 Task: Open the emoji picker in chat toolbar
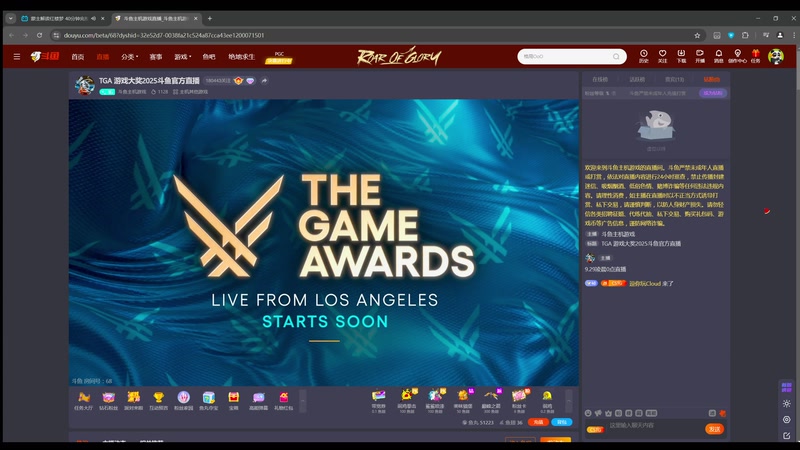tap(588, 413)
